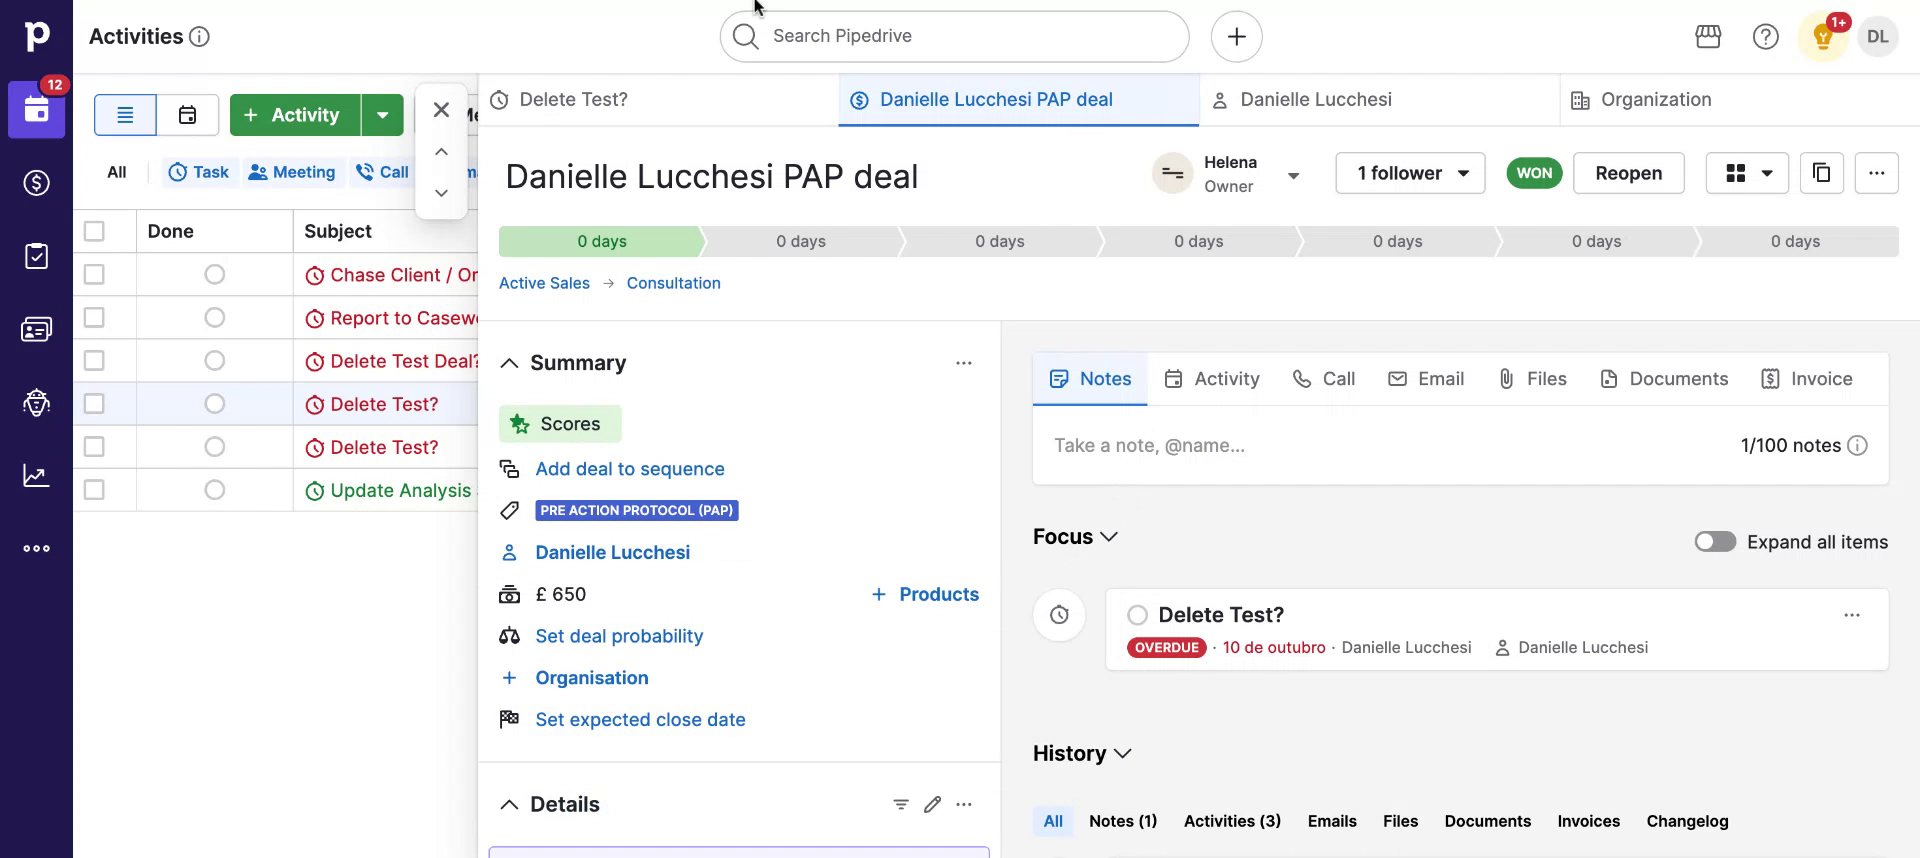Open Sales Assistant lightbulb icon
This screenshot has width=1920, height=858.
(x=1822, y=37)
